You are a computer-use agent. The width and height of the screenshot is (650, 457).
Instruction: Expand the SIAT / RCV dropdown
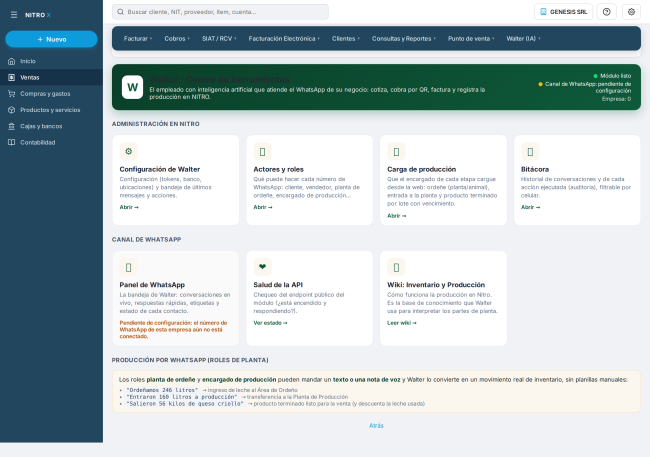(219, 39)
